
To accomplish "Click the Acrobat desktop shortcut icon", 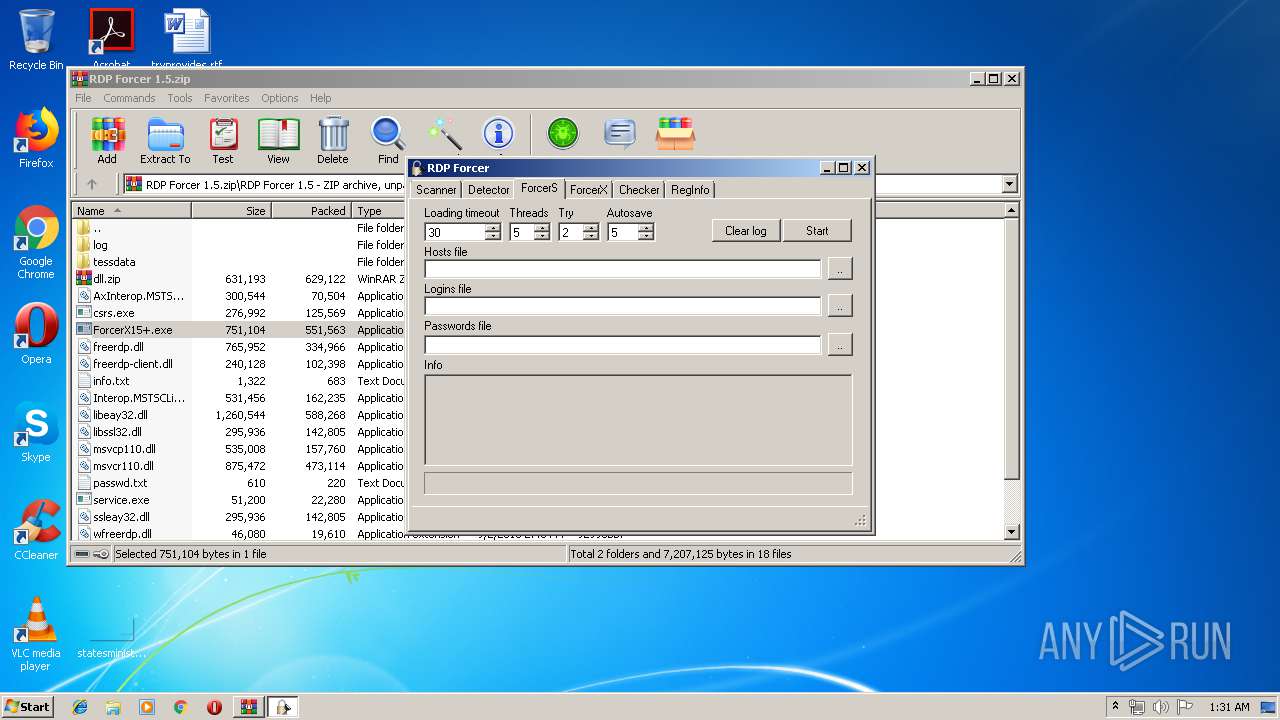I will 112,38.
